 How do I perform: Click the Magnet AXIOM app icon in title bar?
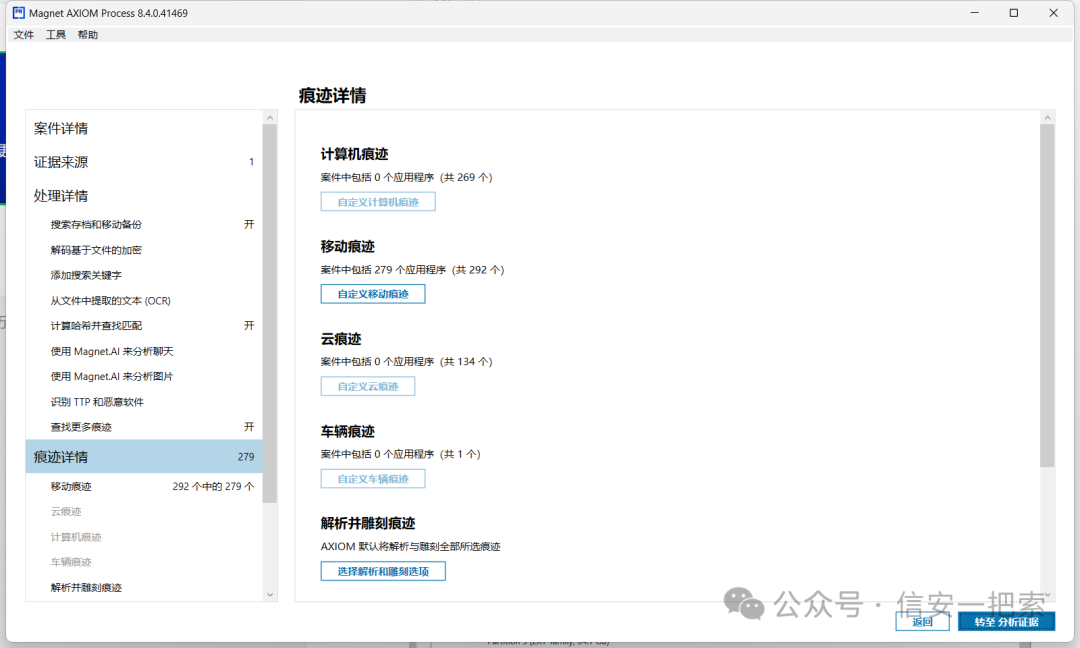coord(19,12)
